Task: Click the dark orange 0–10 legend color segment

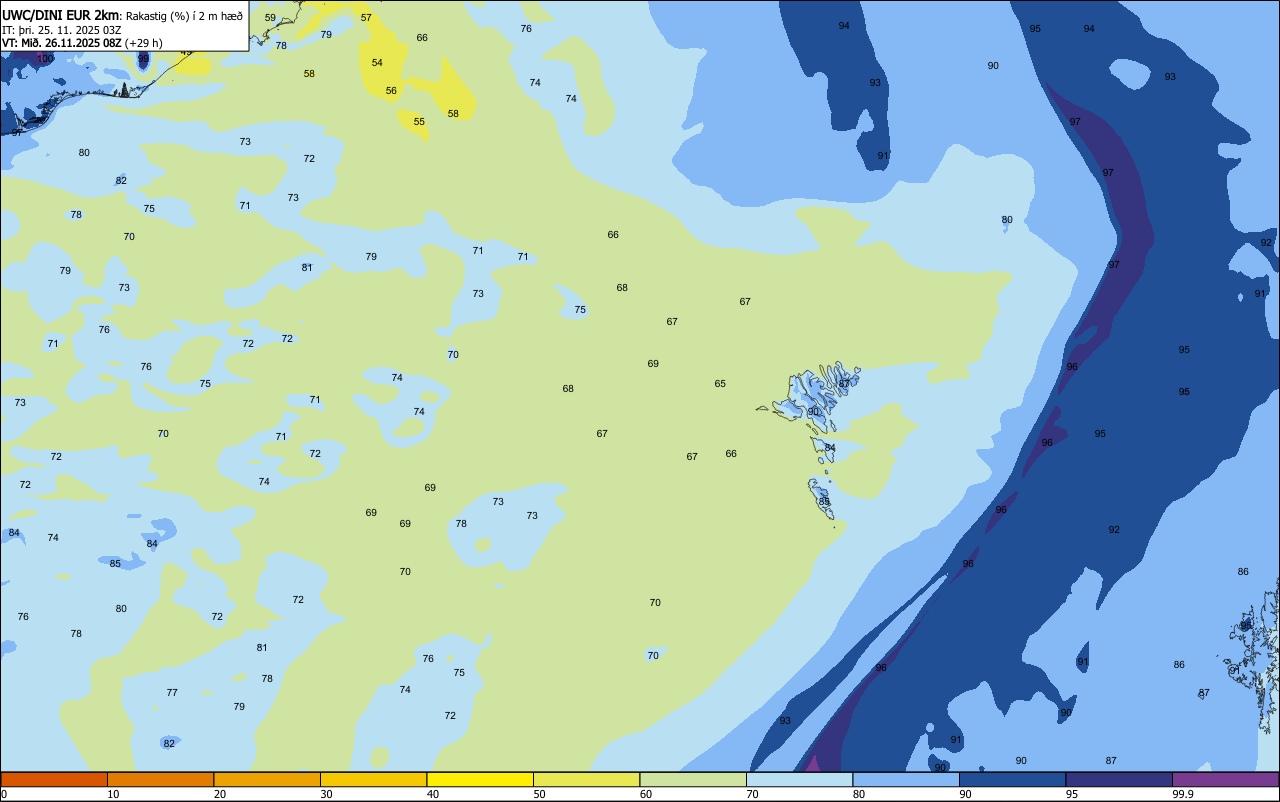Action: click(x=54, y=779)
